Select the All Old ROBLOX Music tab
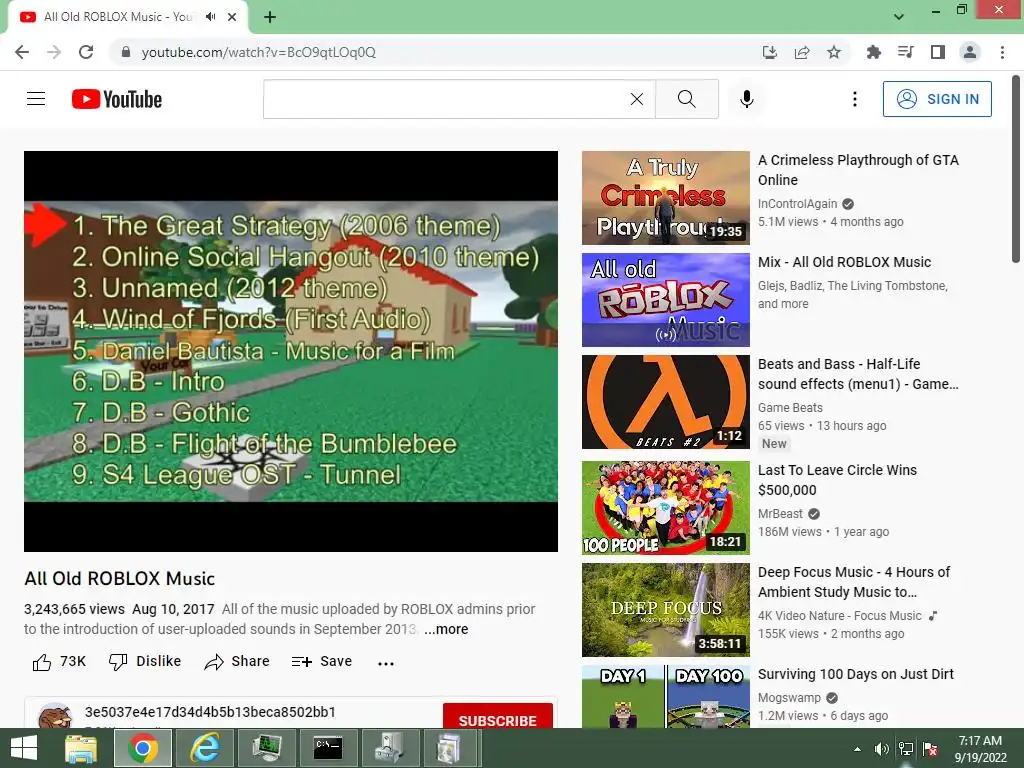 click(118, 17)
